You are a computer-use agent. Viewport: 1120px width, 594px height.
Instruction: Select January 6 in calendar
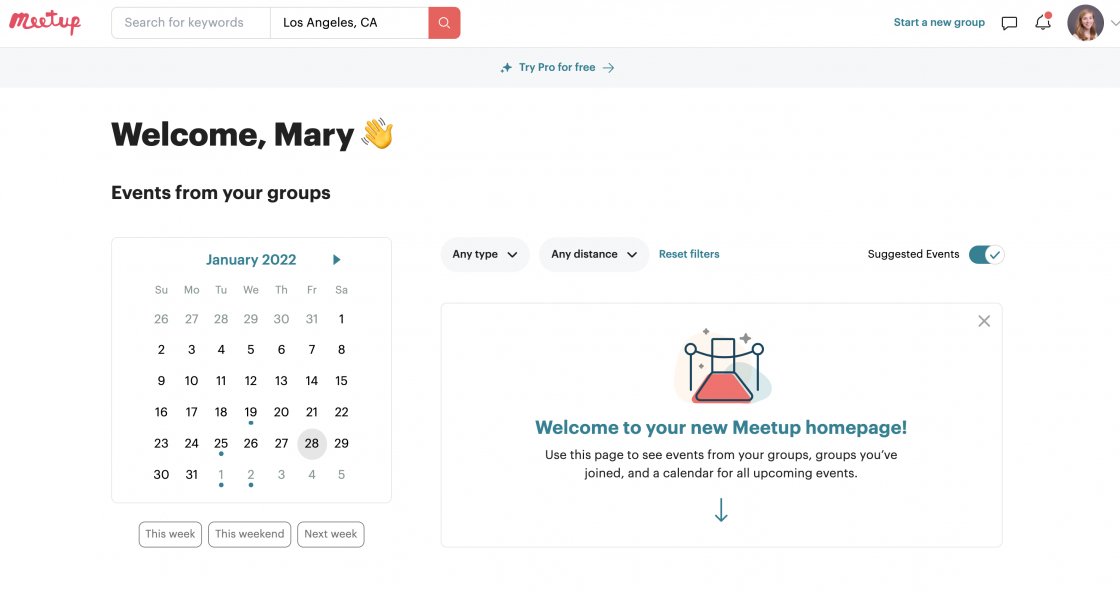281,350
